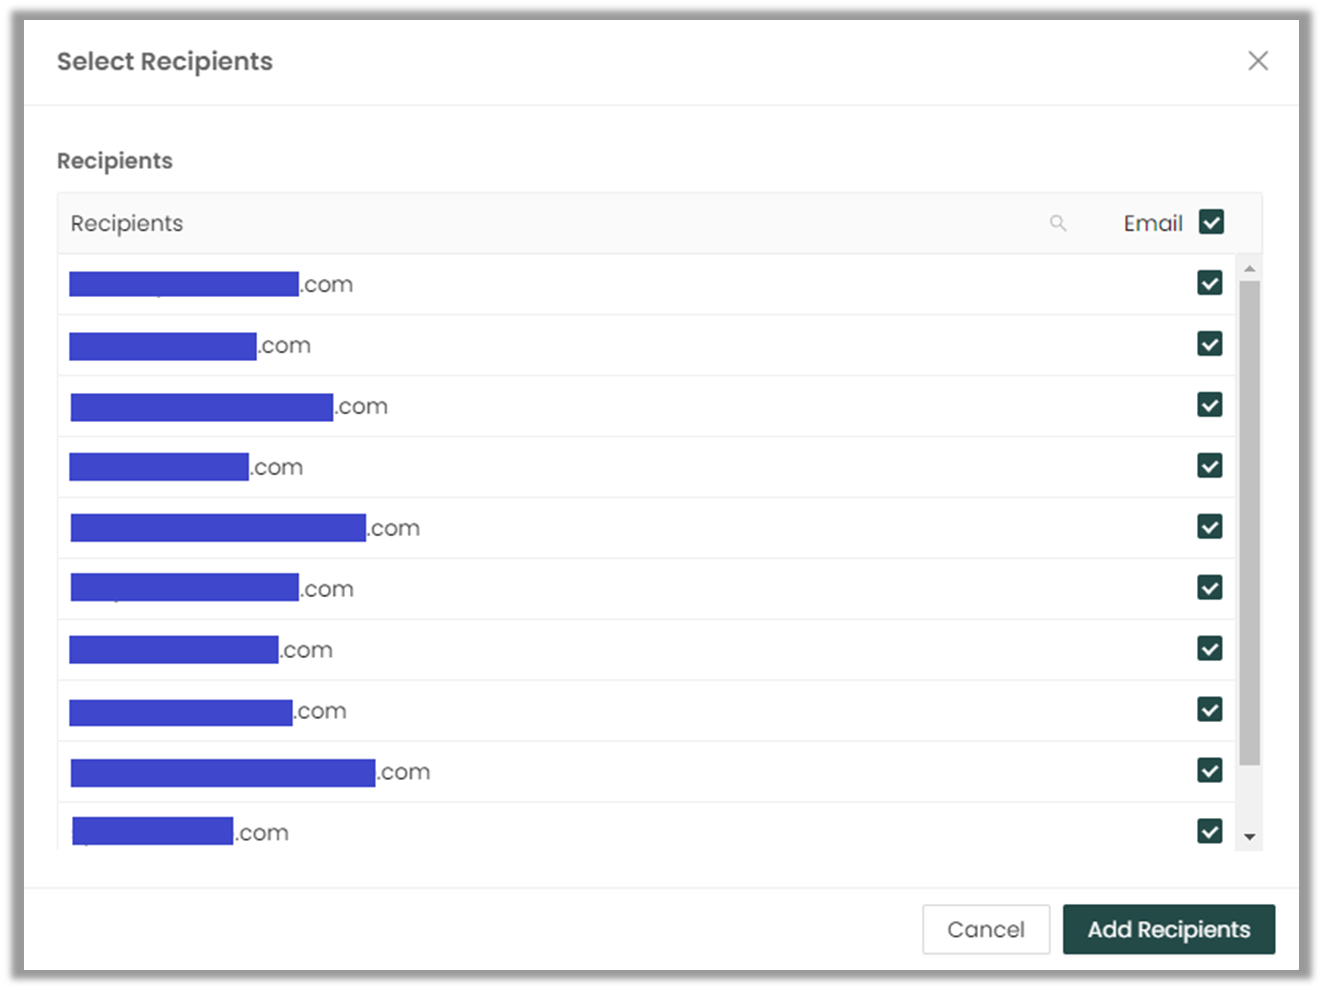
Task: Close the Select Recipients dialog
Action: (x=1258, y=61)
